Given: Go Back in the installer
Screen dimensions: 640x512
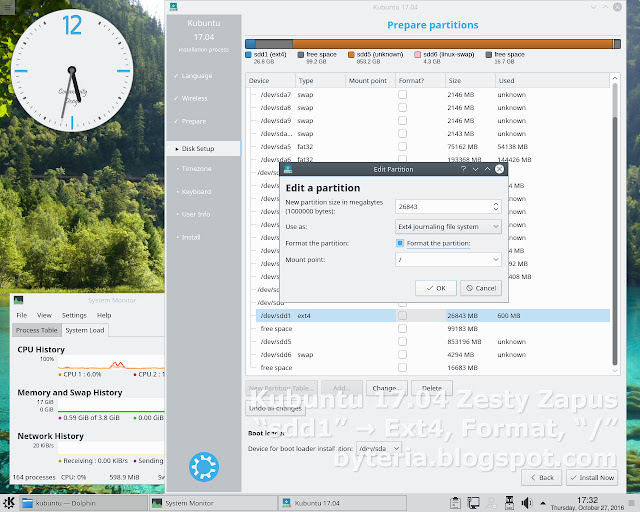Looking at the screenshot, I should tap(542, 478).
